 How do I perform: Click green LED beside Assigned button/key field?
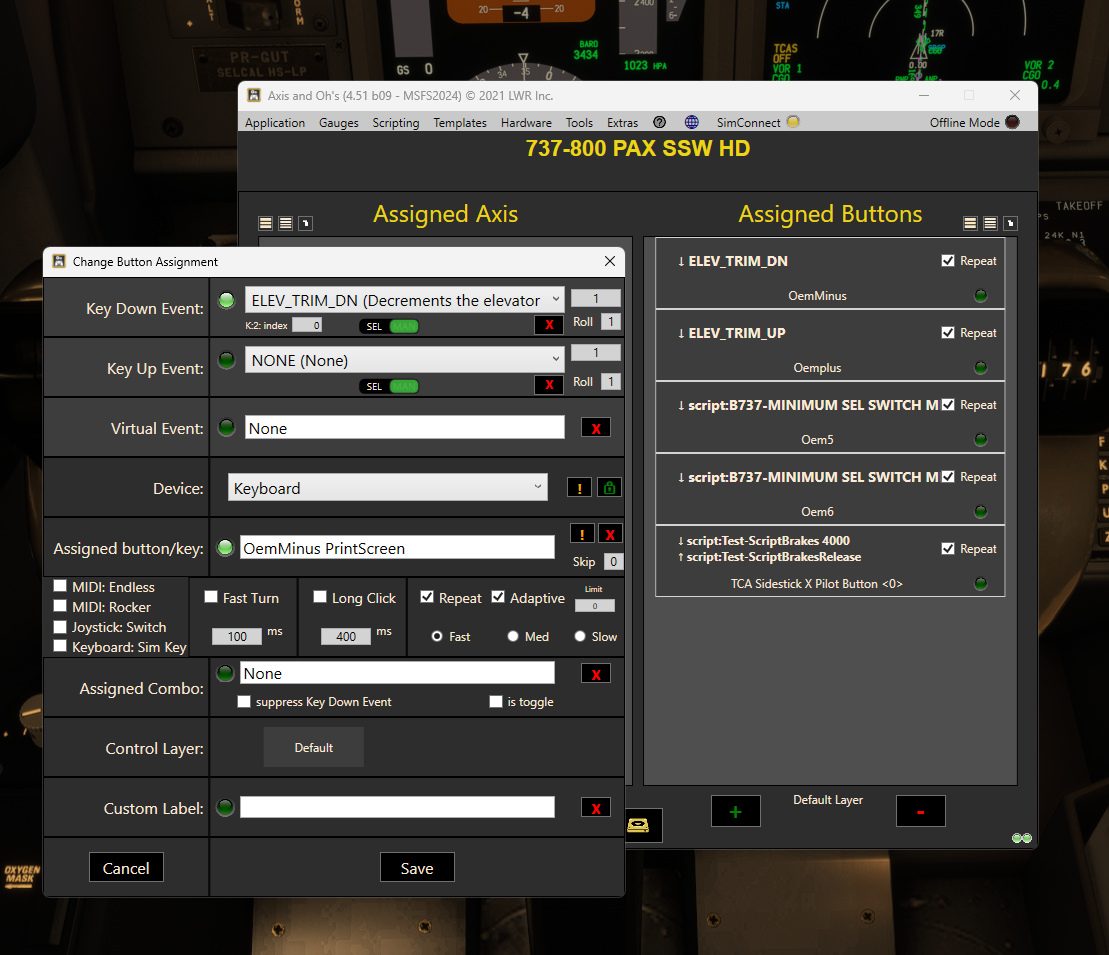point(225,548)
